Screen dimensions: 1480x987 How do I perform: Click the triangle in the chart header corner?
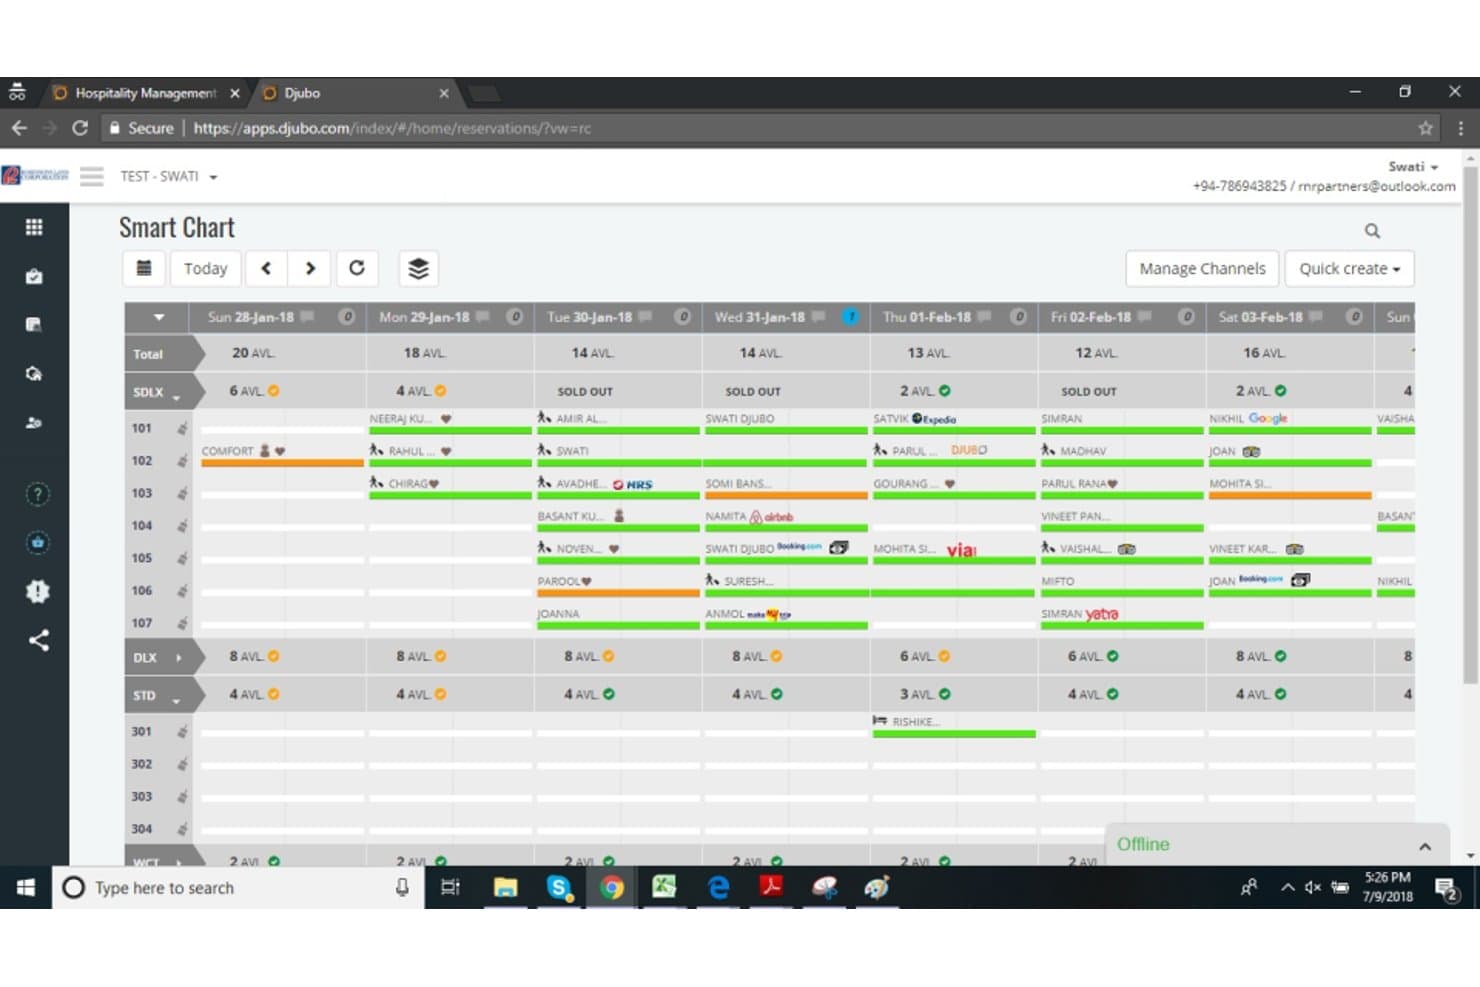(158, 318)
